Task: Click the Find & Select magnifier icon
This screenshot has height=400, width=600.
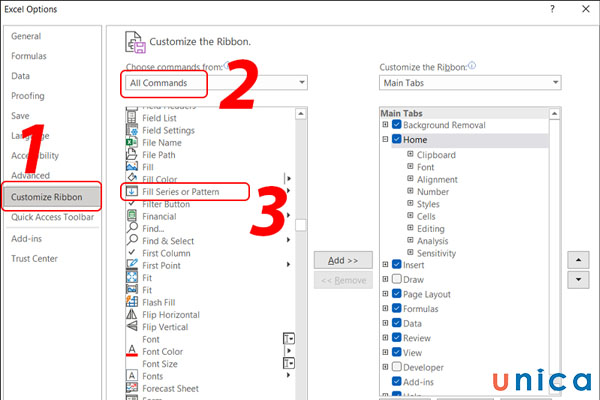Action: pyautogui.click(x=132, y=240)
